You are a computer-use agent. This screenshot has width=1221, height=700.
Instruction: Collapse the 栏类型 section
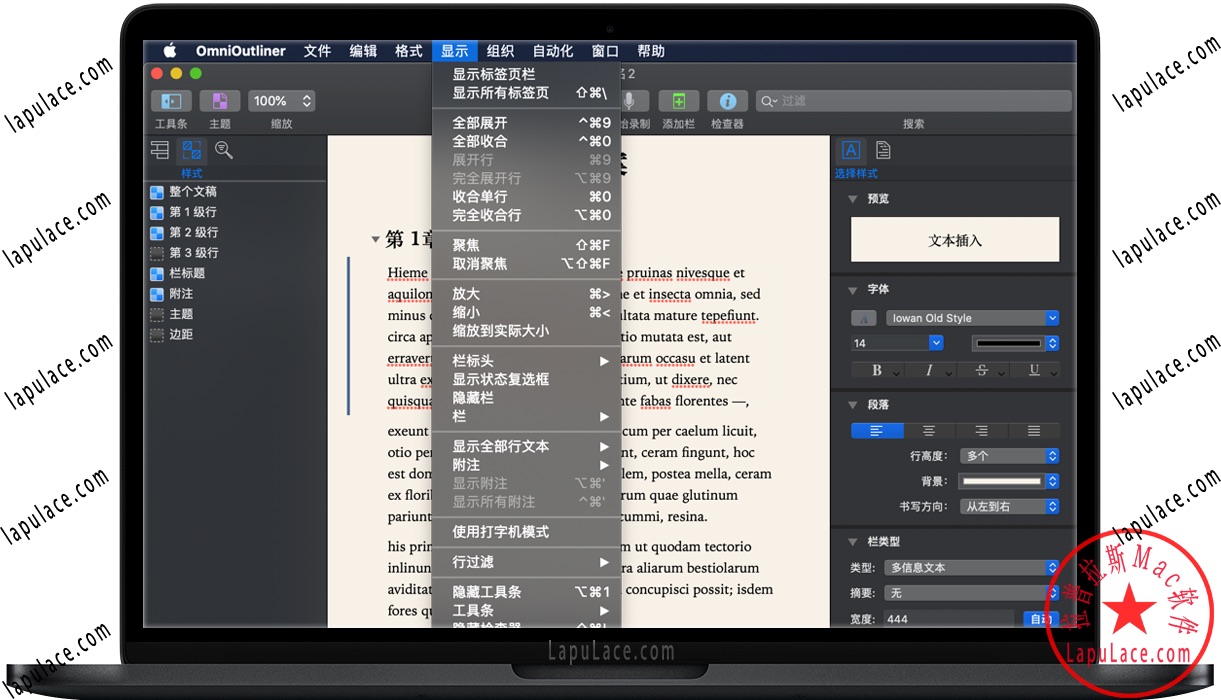tap(853, 542)
